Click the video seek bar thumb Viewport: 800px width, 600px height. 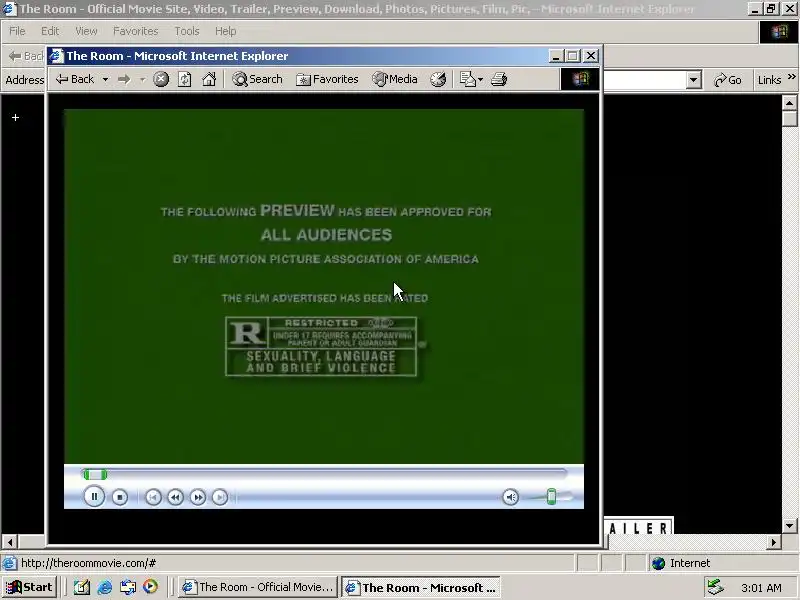[95, 474]
